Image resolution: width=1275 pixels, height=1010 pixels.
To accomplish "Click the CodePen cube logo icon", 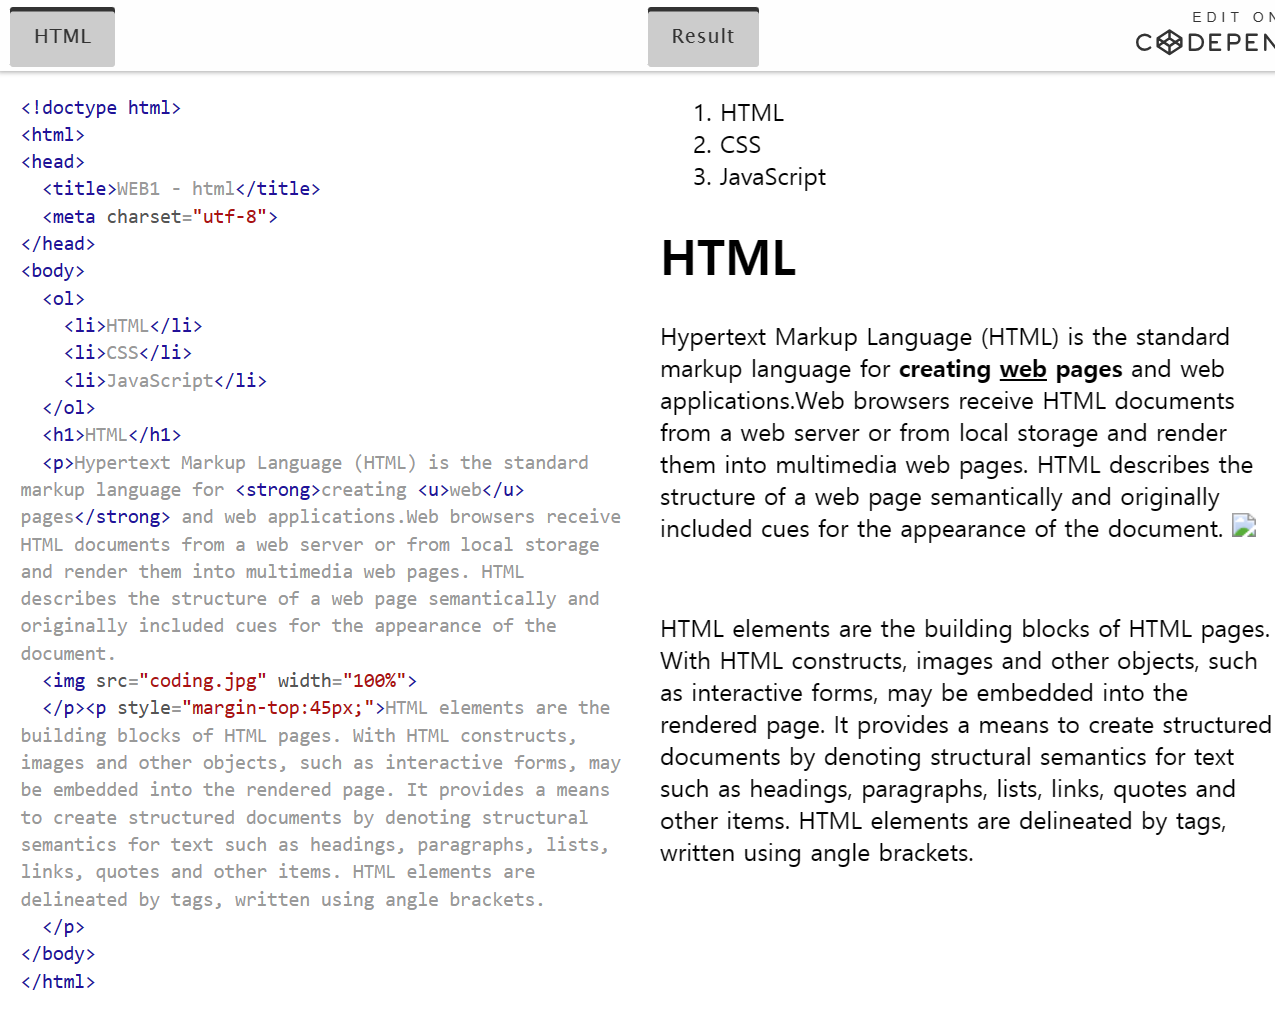I will (1168, 42).
